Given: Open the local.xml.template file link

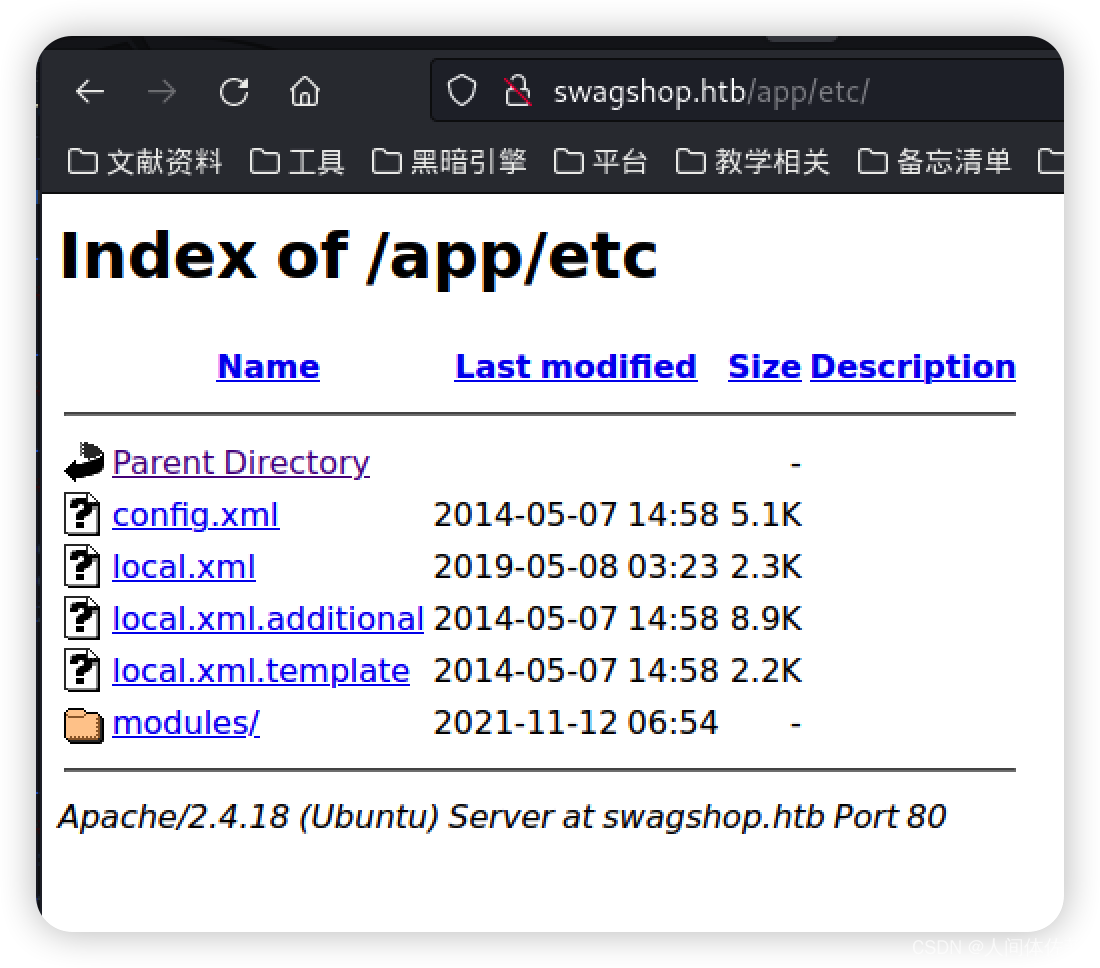Looking at the screenshot, I should (x=261, y=671).
